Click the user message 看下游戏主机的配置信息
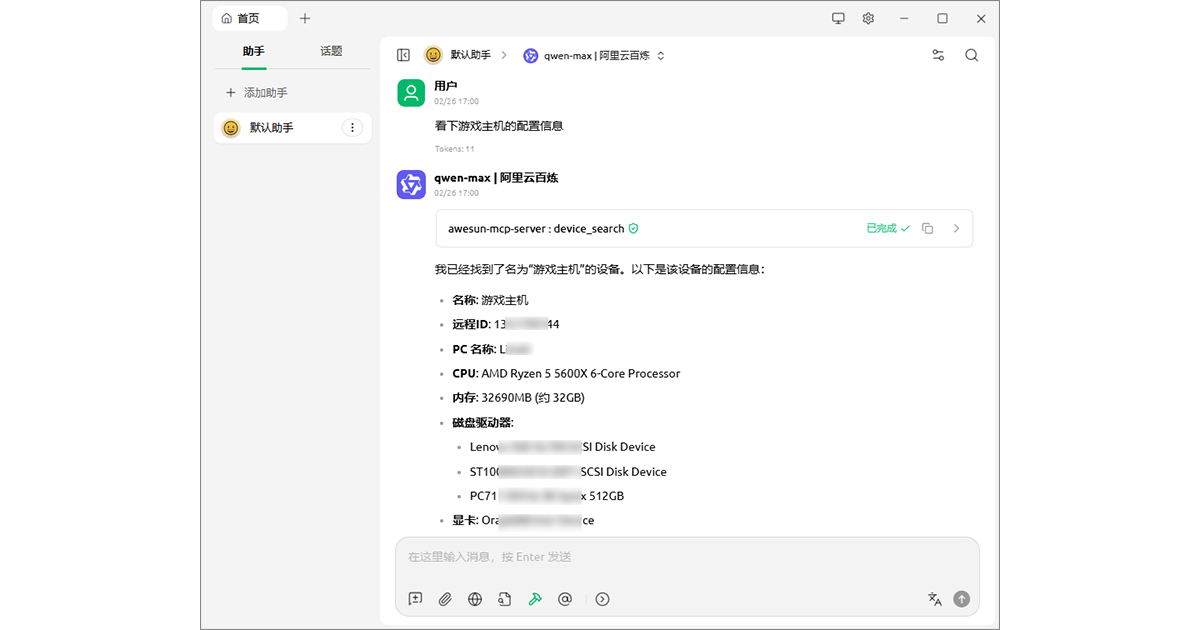Image resolution: width=1200 pixels, height=630 pixels. [499, 126]
